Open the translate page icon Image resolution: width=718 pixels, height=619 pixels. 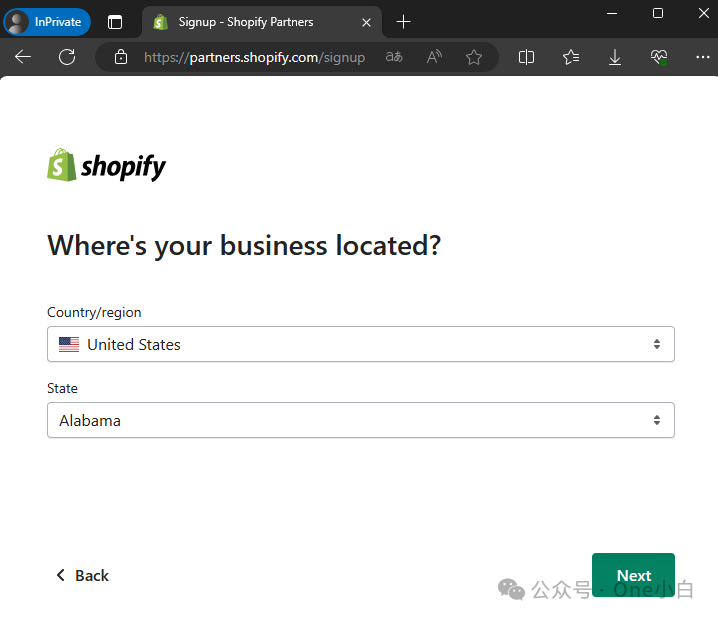tap(394, 57)
